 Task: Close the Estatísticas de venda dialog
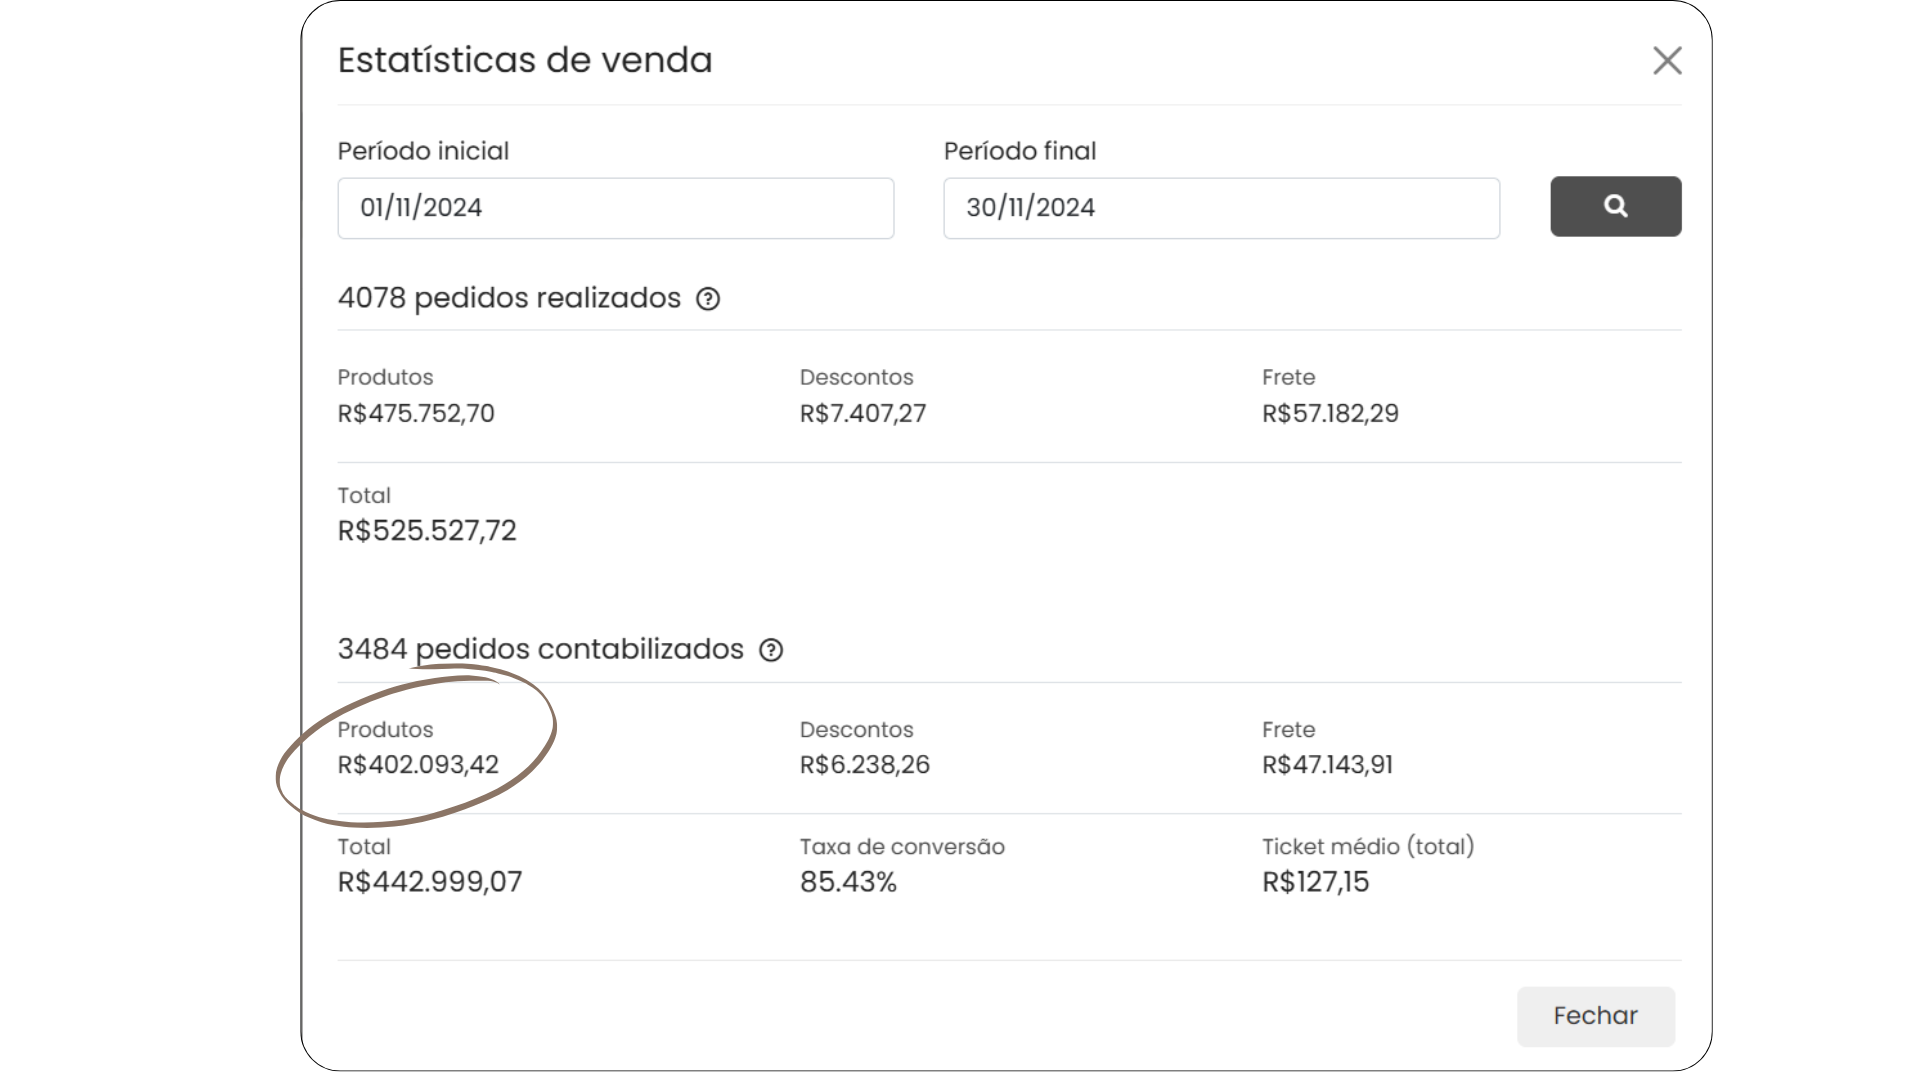(1666, 61)
